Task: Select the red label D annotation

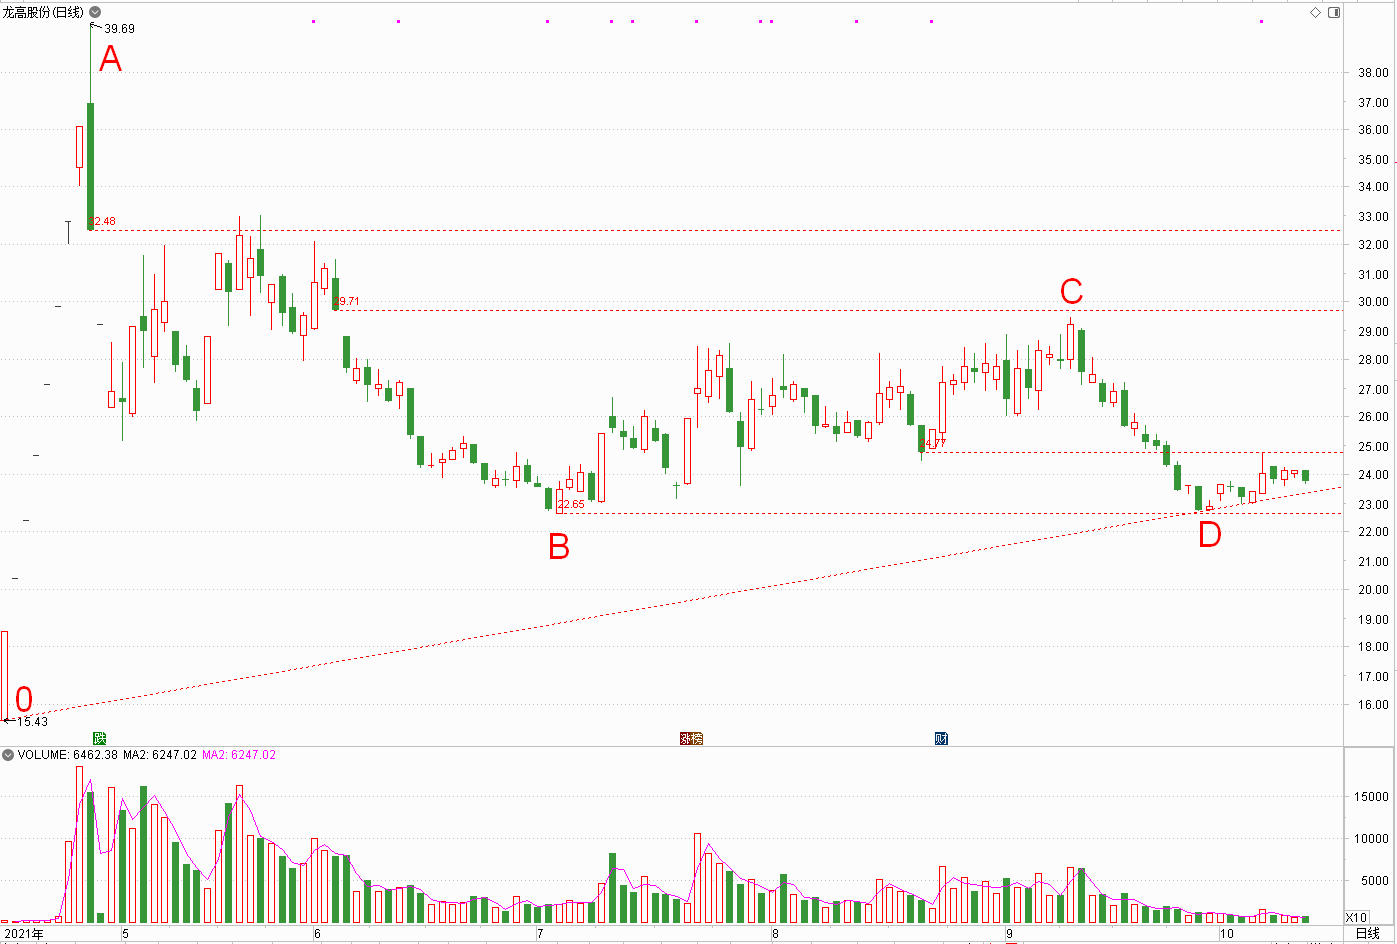Action: [x=1209, y=535]
